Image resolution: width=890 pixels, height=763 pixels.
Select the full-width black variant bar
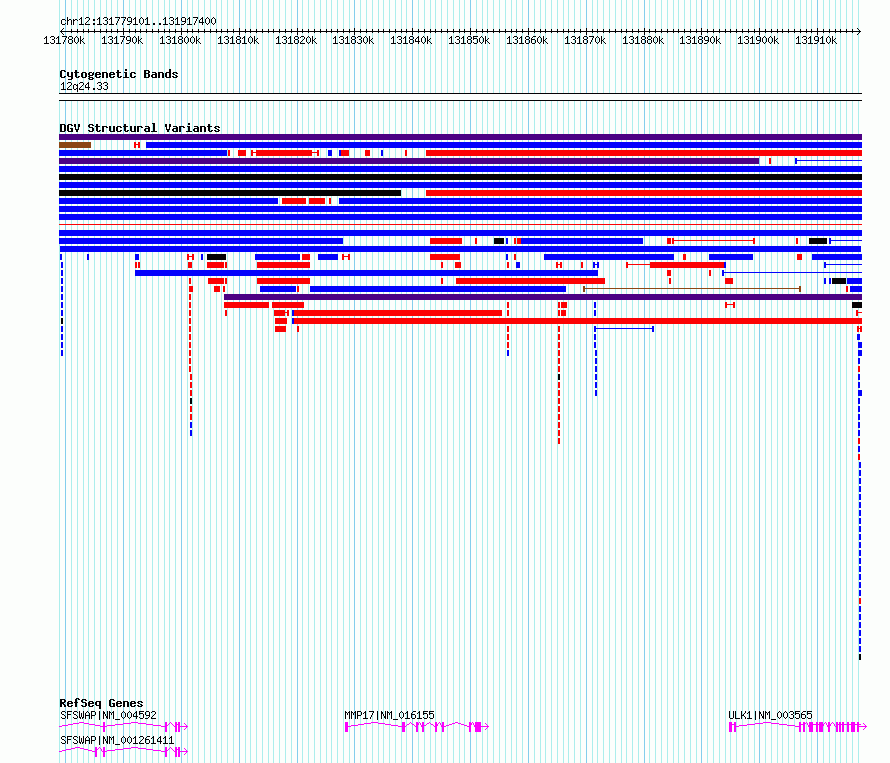pyautogui.click(x=460, y=177)
